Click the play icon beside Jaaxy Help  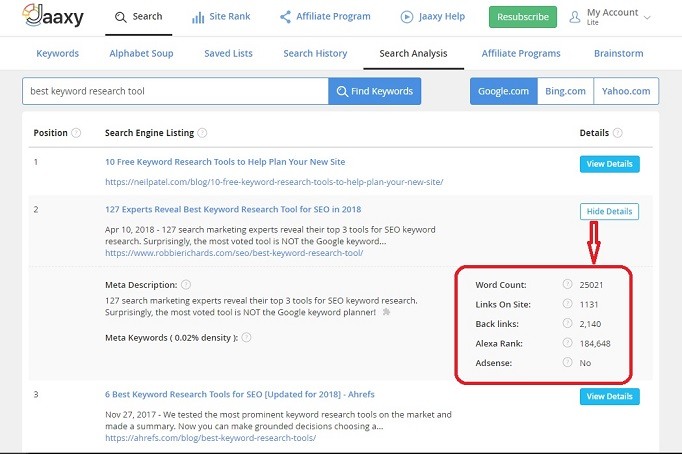(407, 17)
